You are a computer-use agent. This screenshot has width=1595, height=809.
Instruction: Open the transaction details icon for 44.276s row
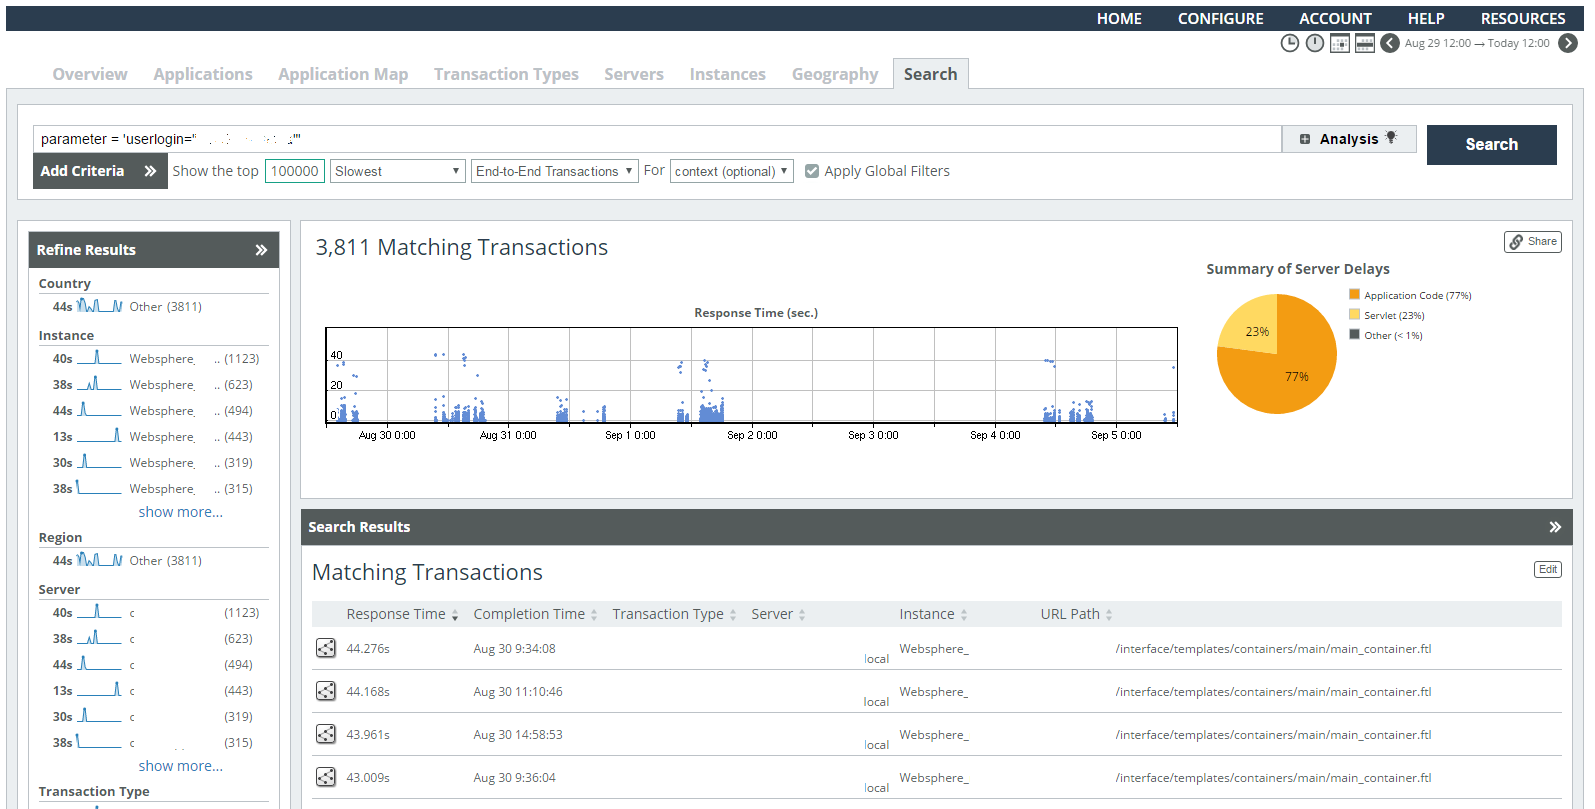point(326,648)
